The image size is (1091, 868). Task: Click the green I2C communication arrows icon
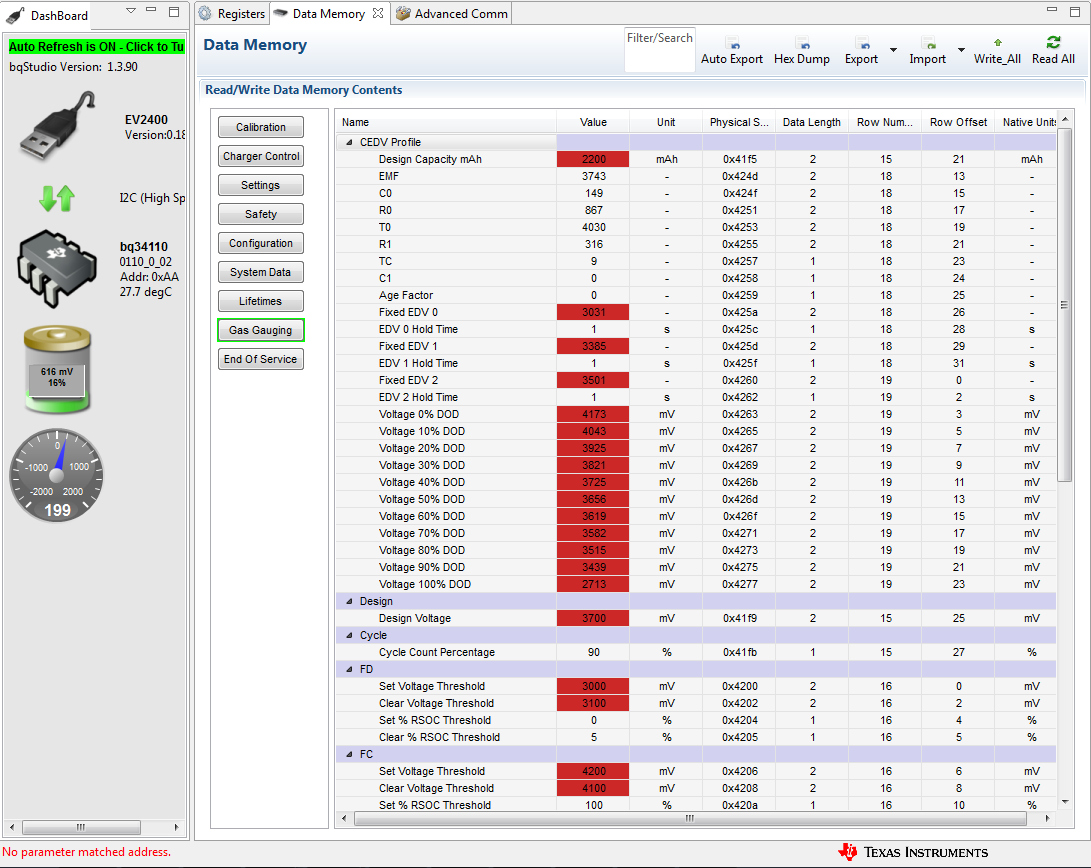(x=57, y=198)
